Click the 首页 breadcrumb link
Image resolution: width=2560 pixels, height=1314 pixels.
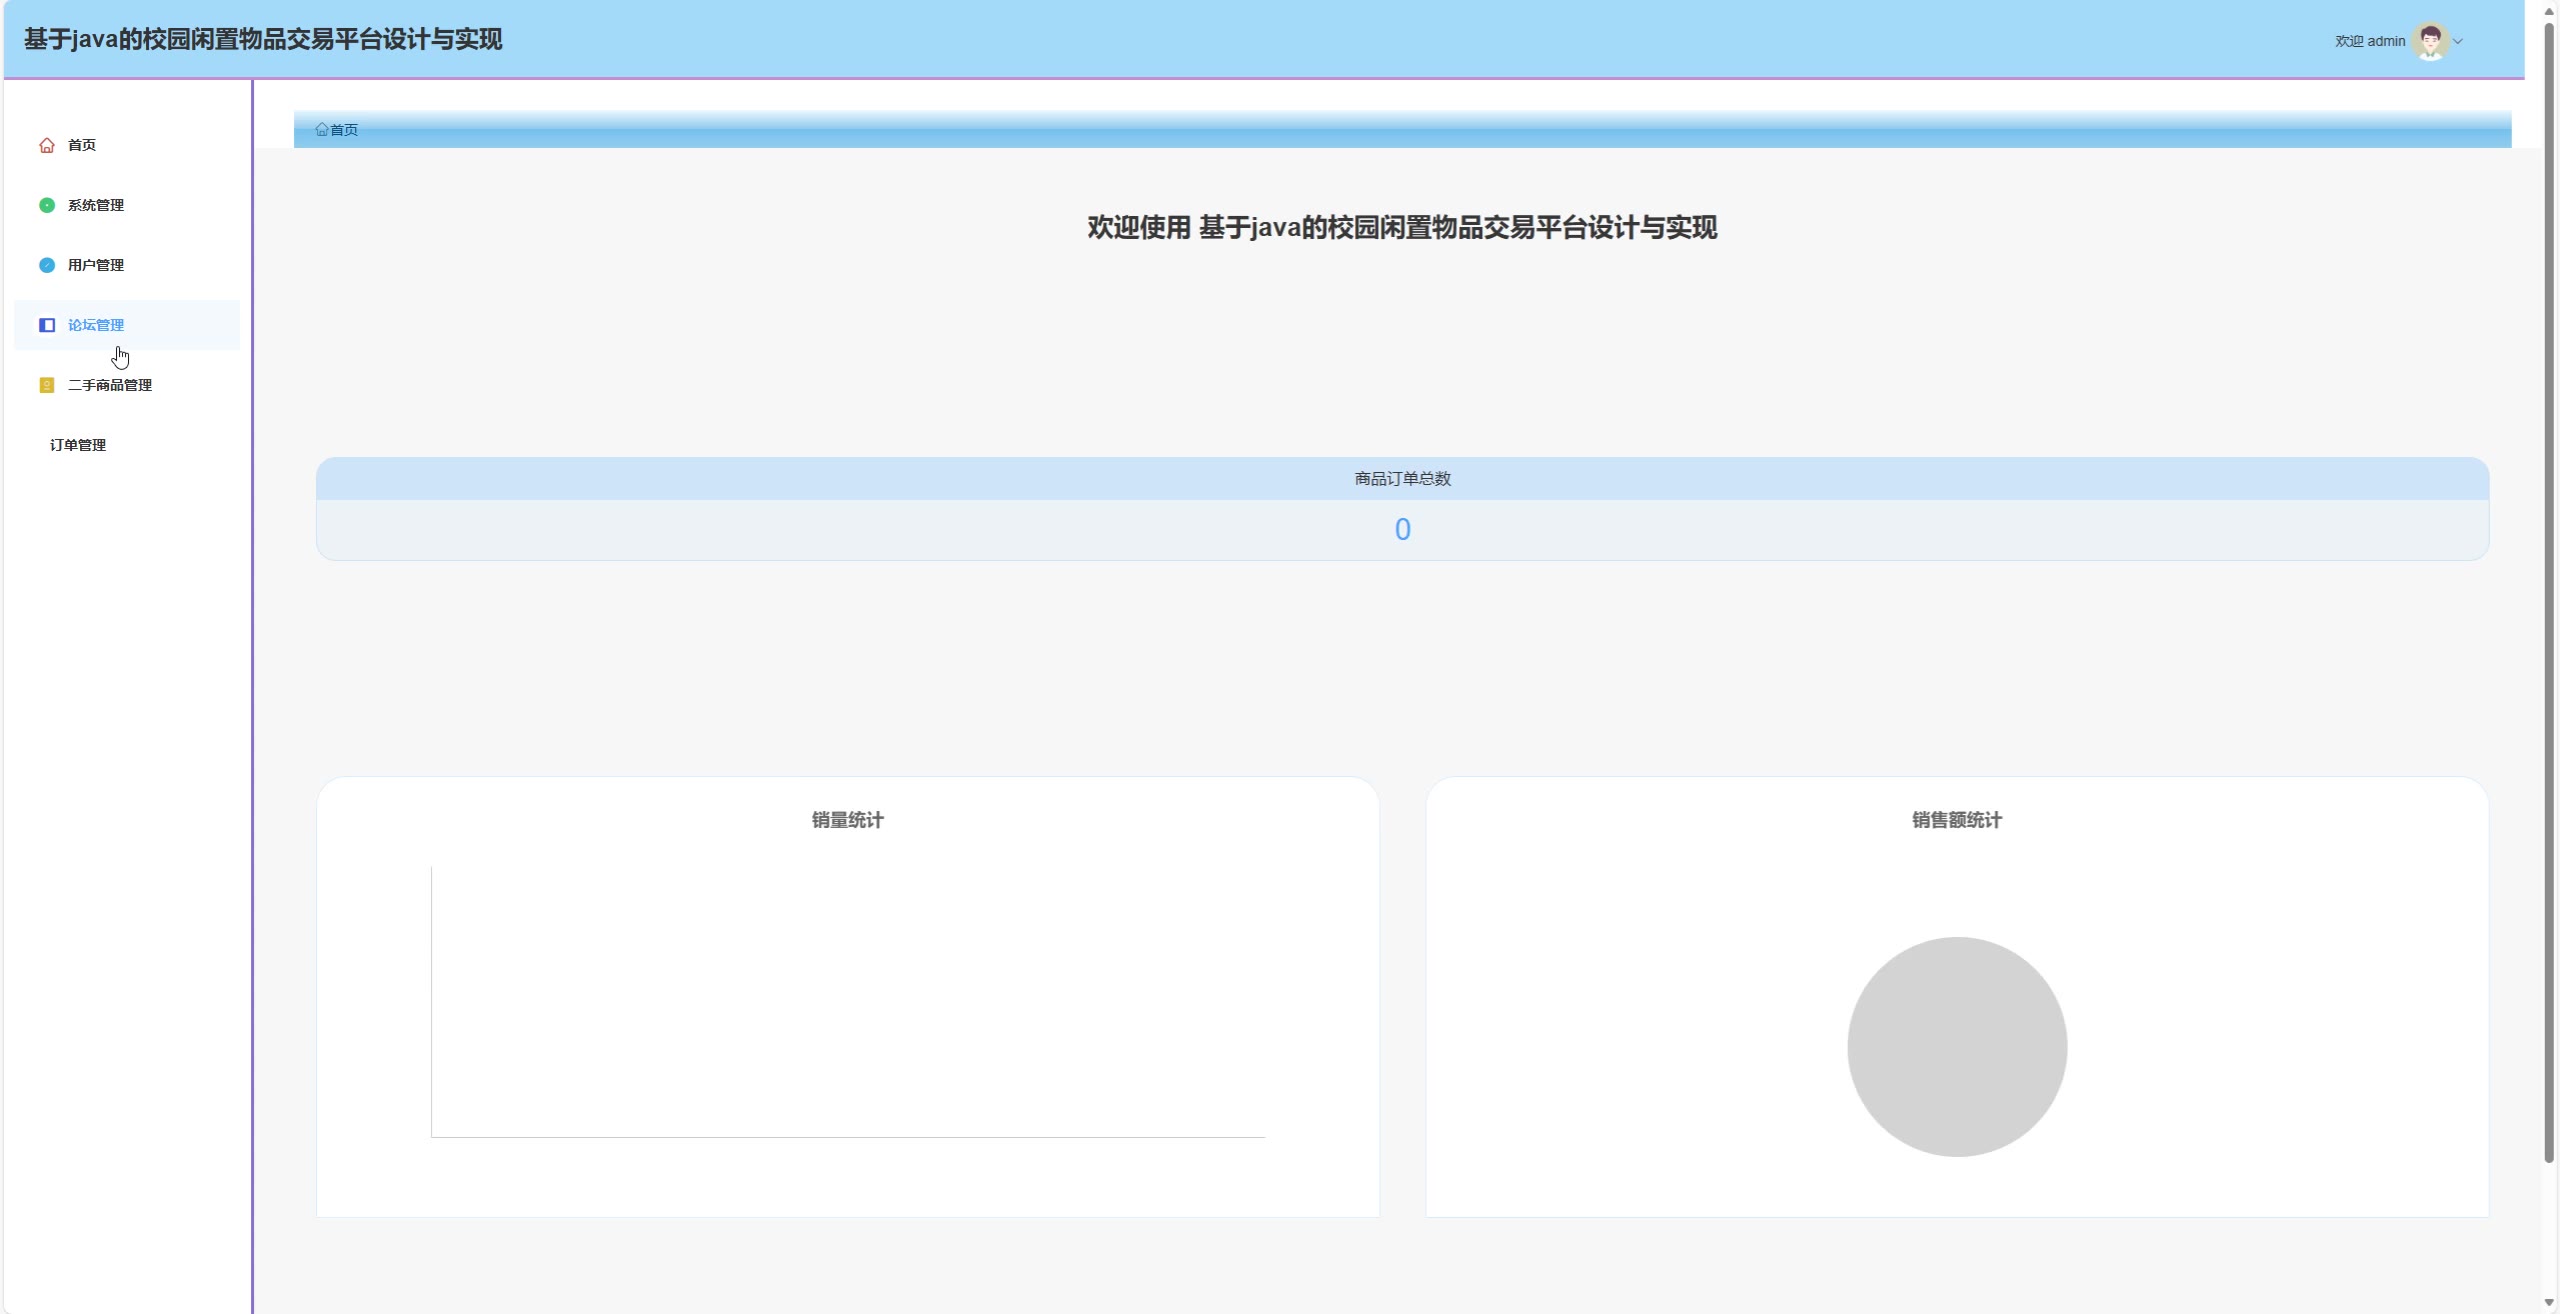point(344,130)
